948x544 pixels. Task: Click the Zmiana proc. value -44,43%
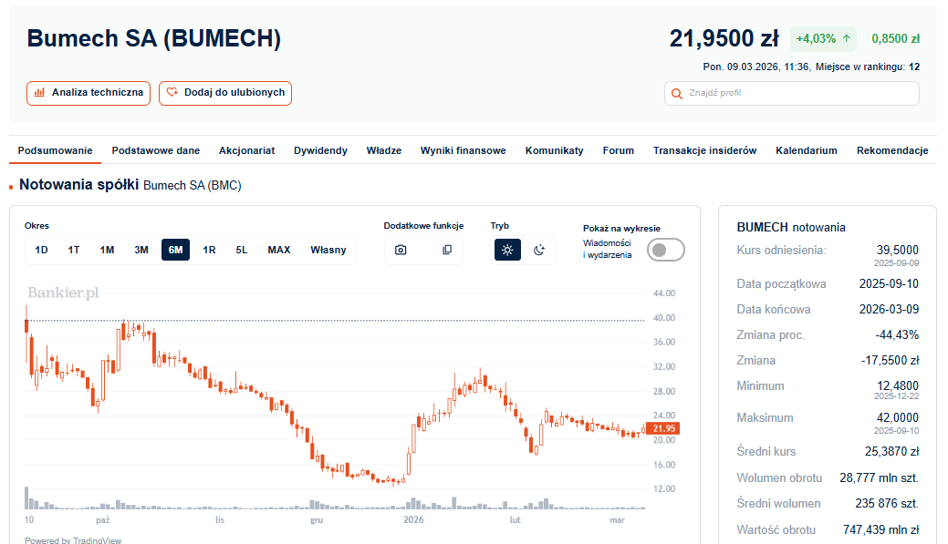897,334
